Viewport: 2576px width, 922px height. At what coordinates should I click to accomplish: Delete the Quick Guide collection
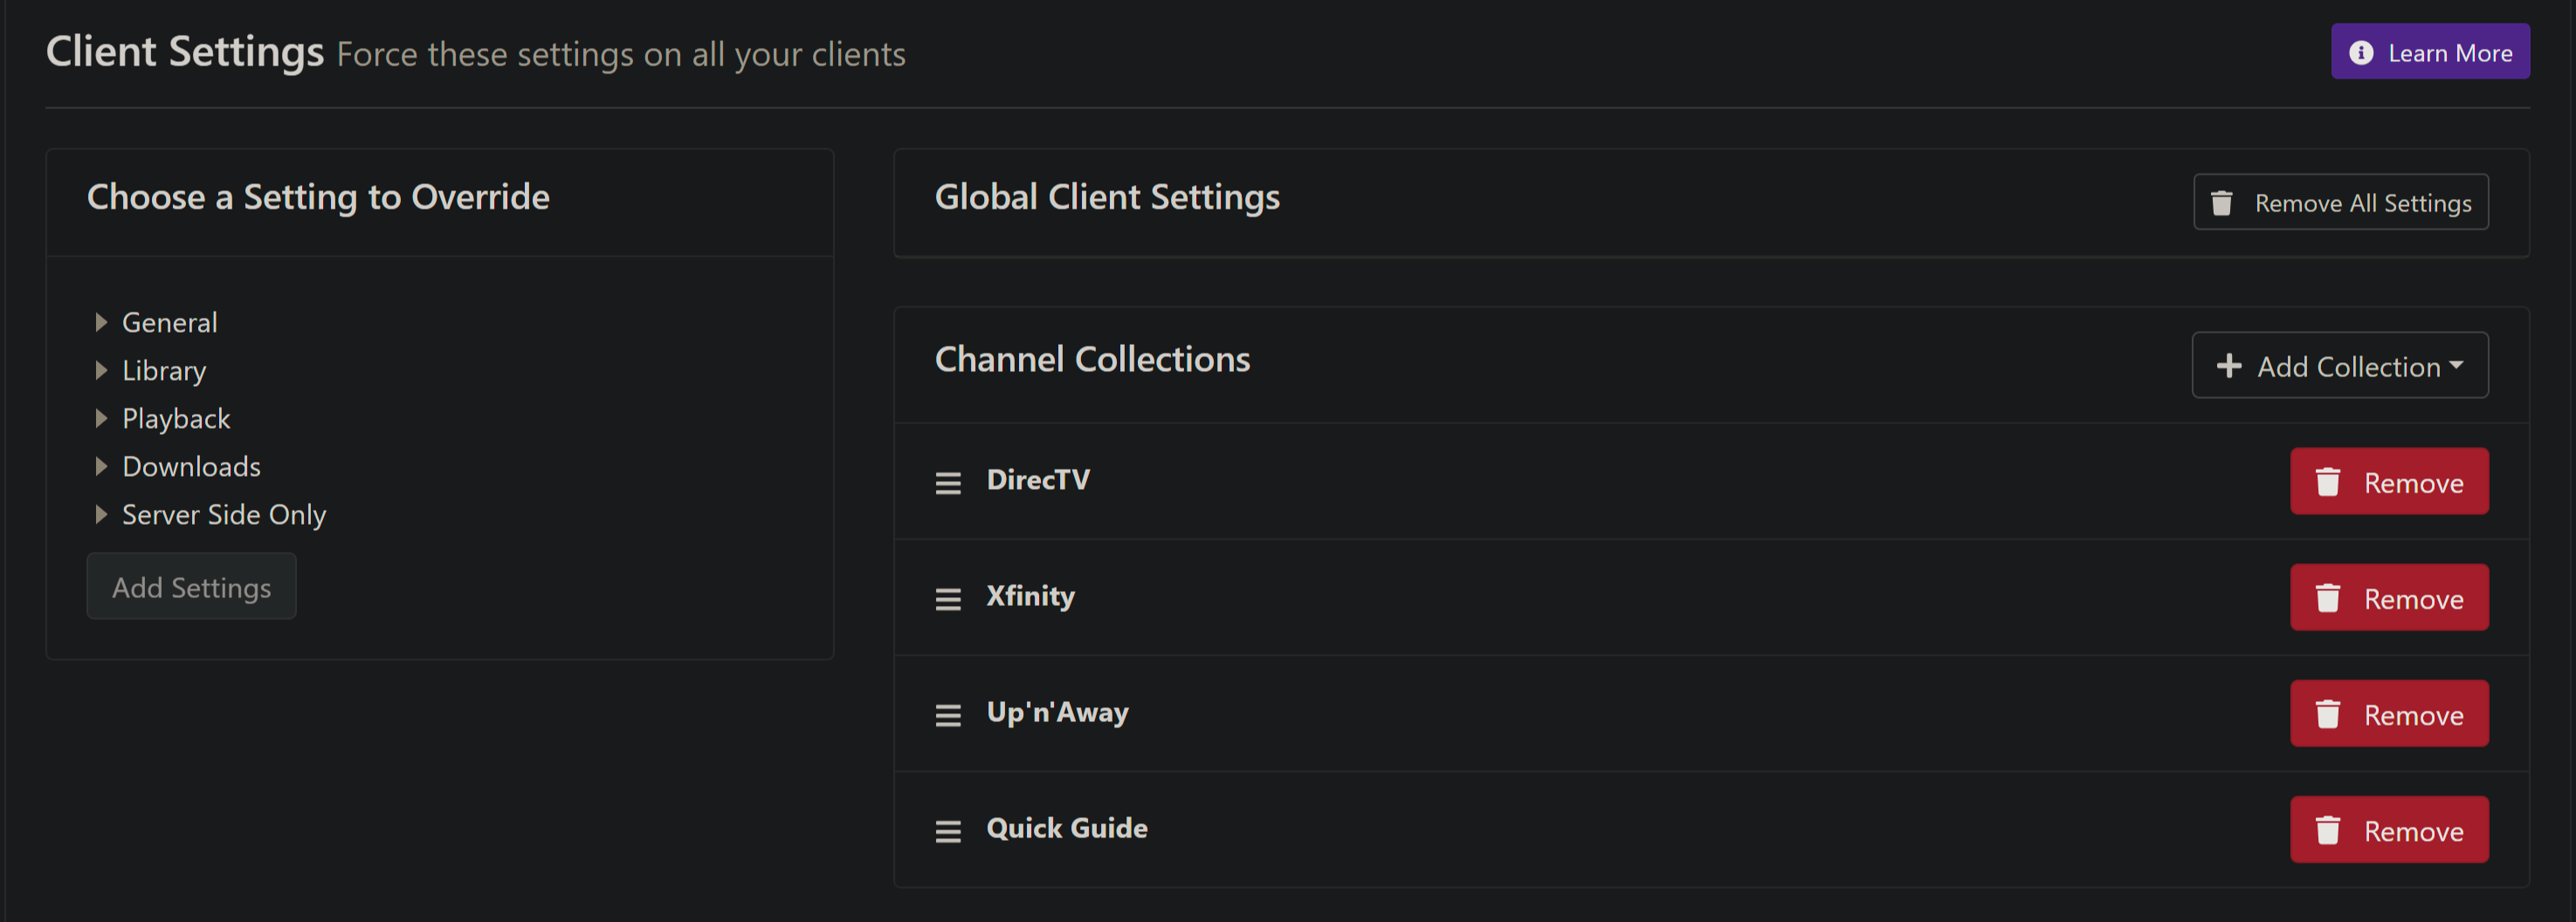(x=2388, y=829)
